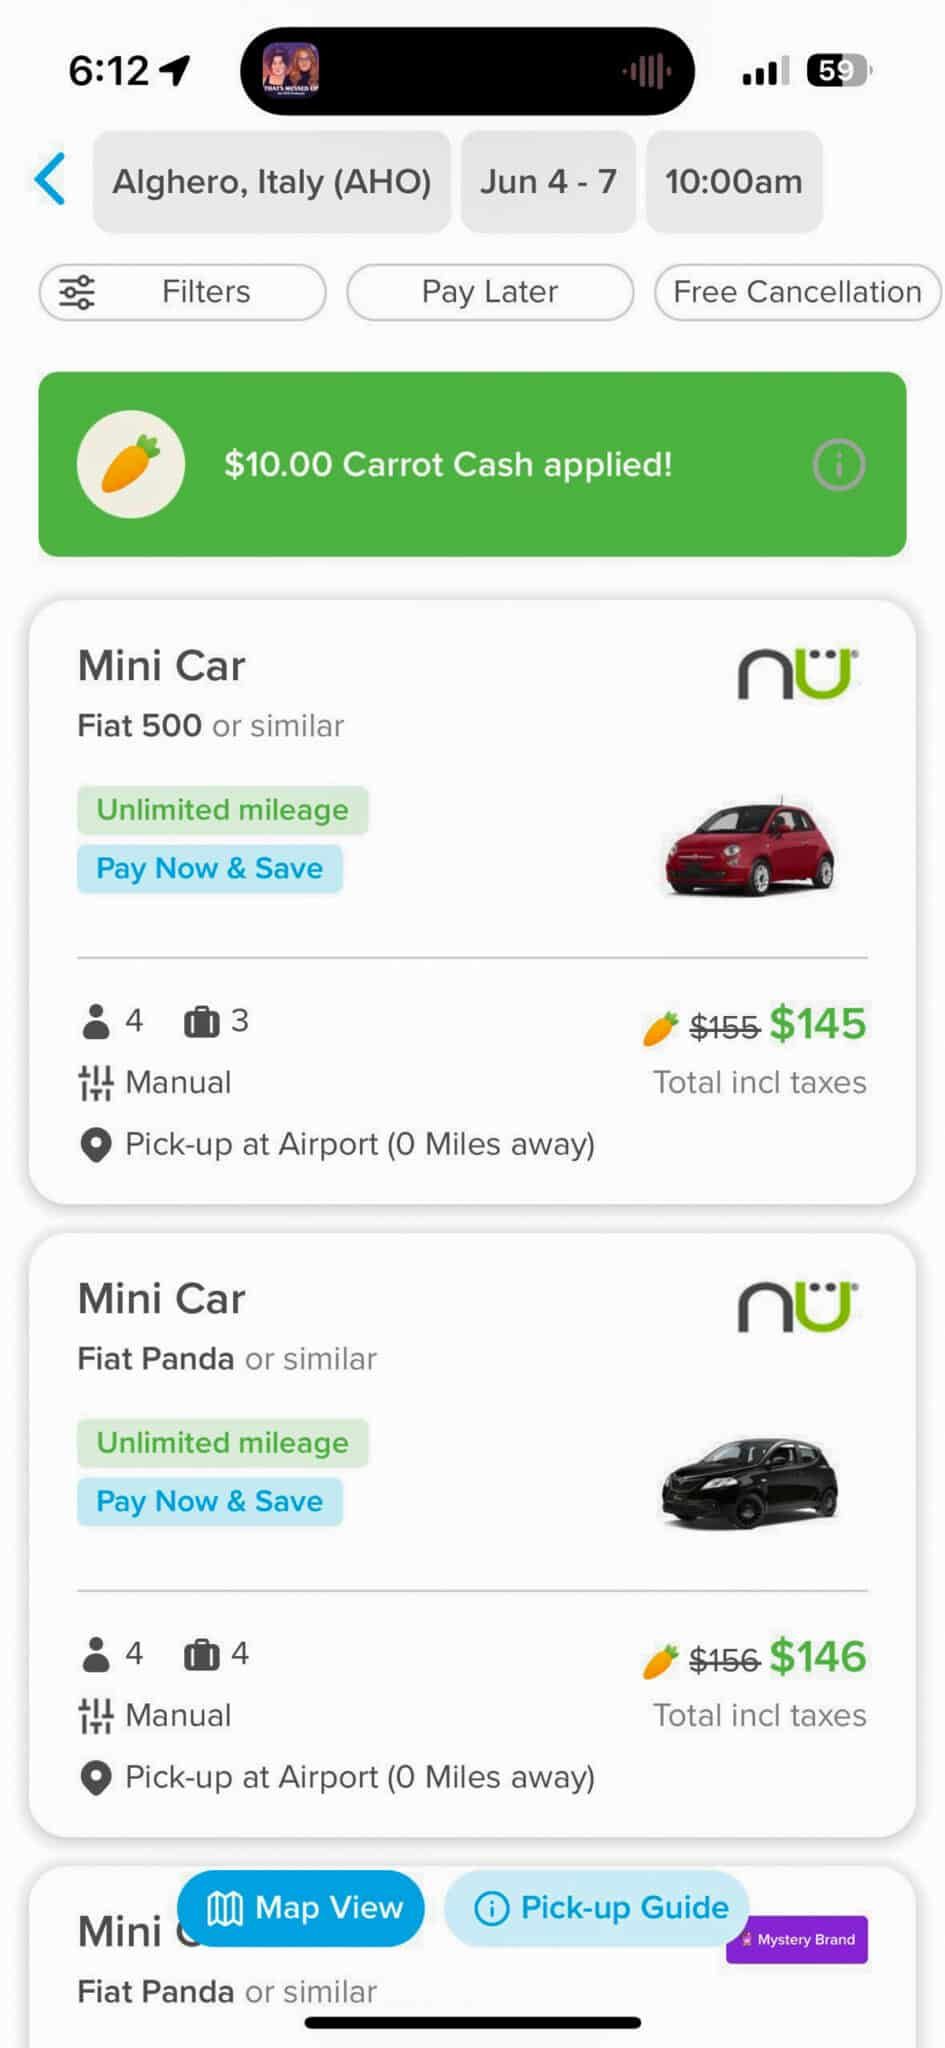Image resolution: width=945 pixels, height=2048 pixels.
Task: Change the Alghero, Italy (AHO) location
Action: (x=272, y=182)
